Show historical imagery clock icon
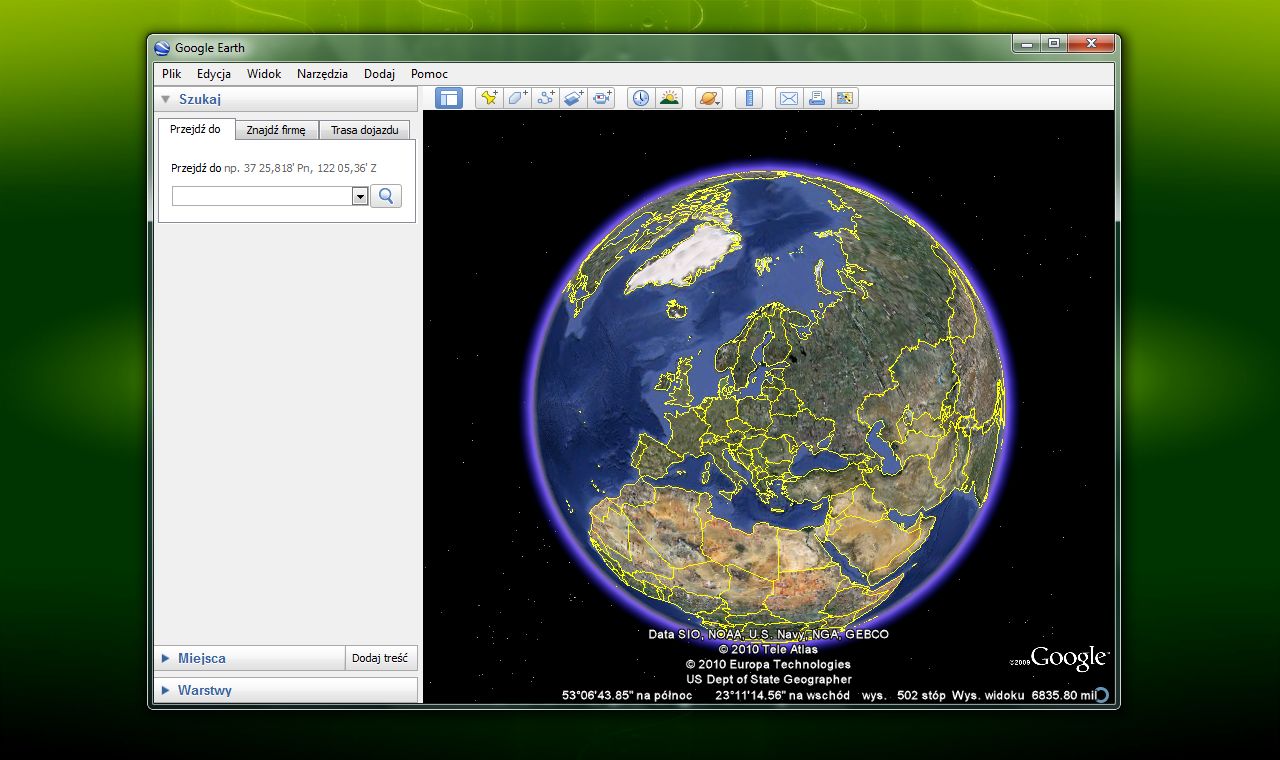 641,98
